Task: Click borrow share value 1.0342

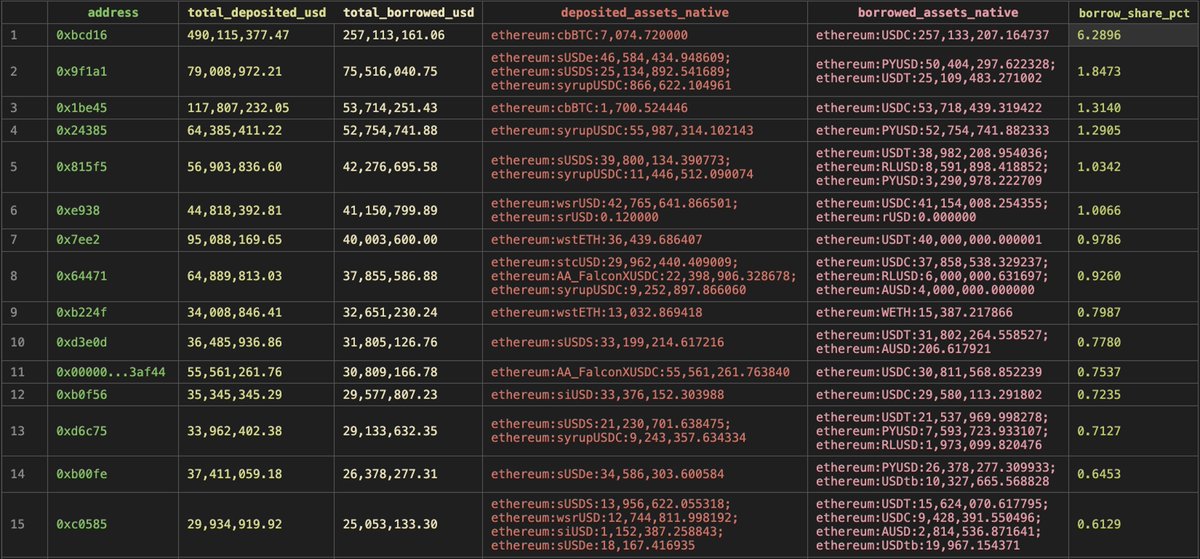Action: (x=1098, y=166)
